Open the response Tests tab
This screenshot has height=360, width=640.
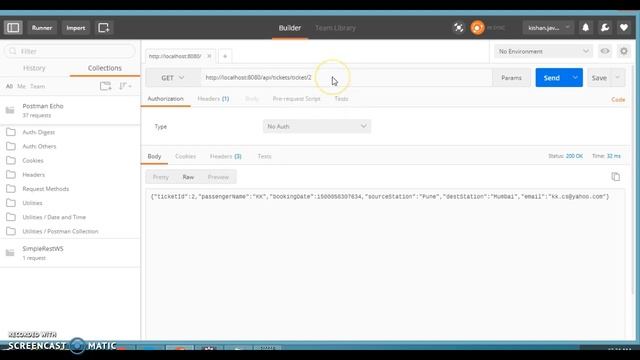[264, 156]
